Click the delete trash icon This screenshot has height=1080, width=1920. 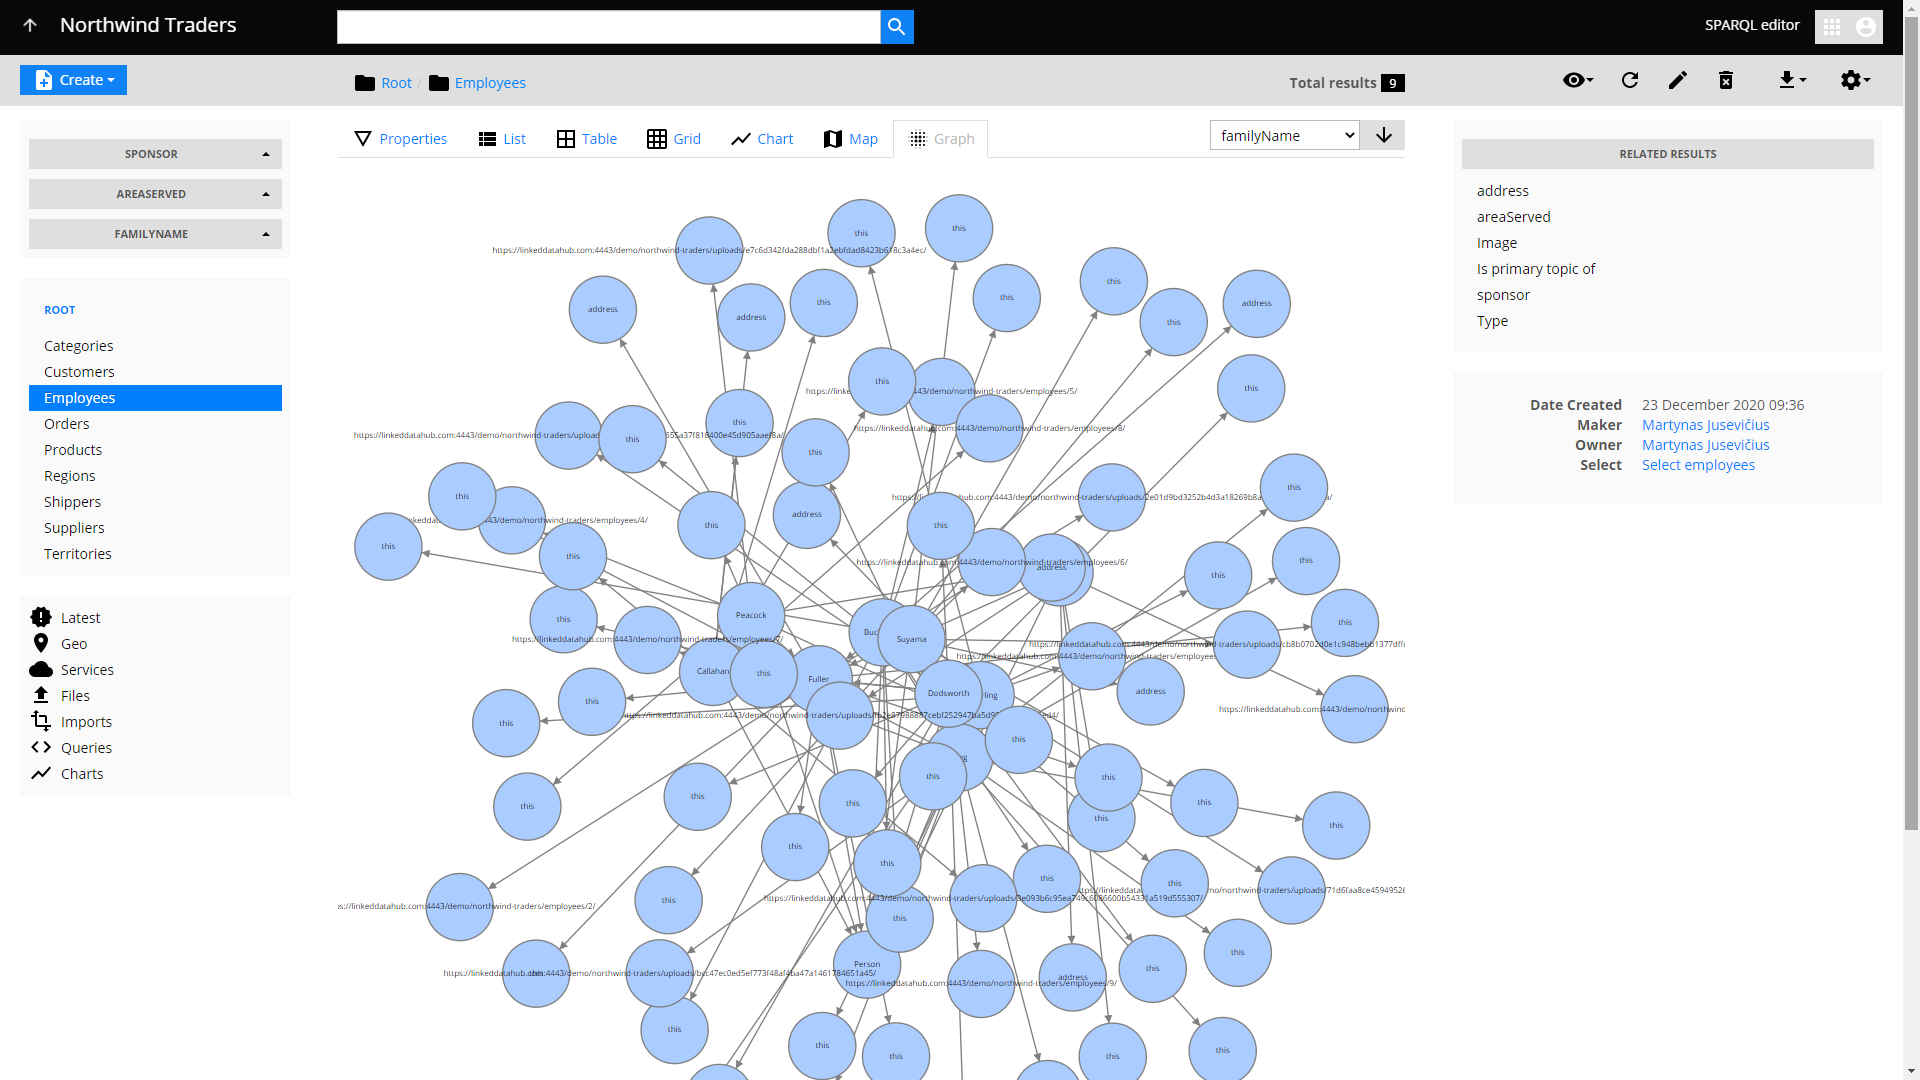coord(1726,80)
